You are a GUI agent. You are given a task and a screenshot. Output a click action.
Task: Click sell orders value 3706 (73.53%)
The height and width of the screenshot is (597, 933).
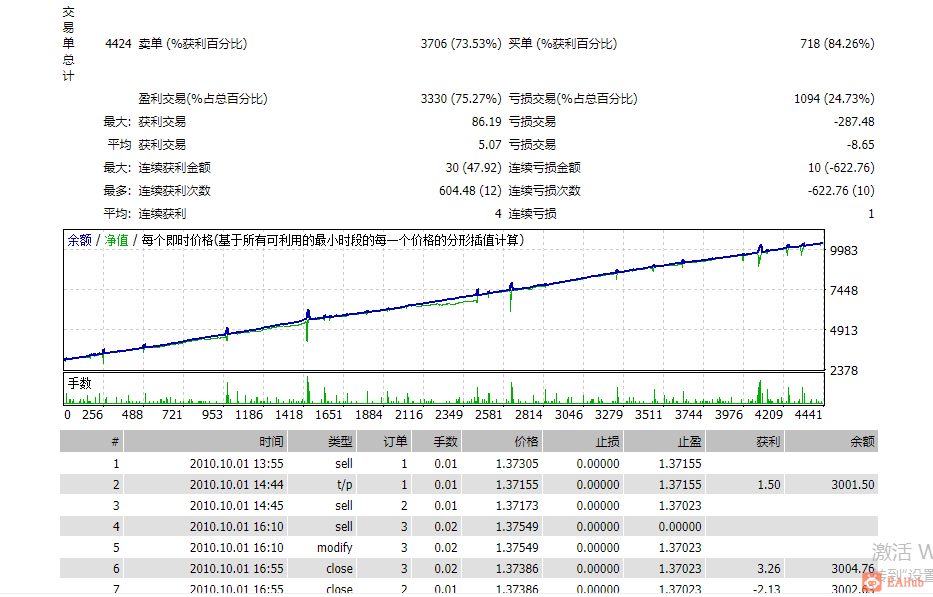pos(461,43)
